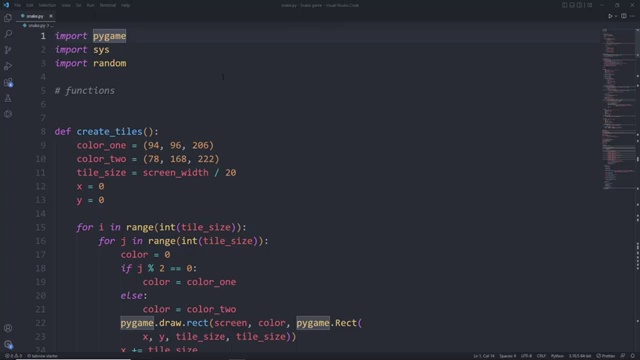Click 'Rect' after second pygame on line 22
This screenshot has width=640, height=360.
(x=346, y=323)
